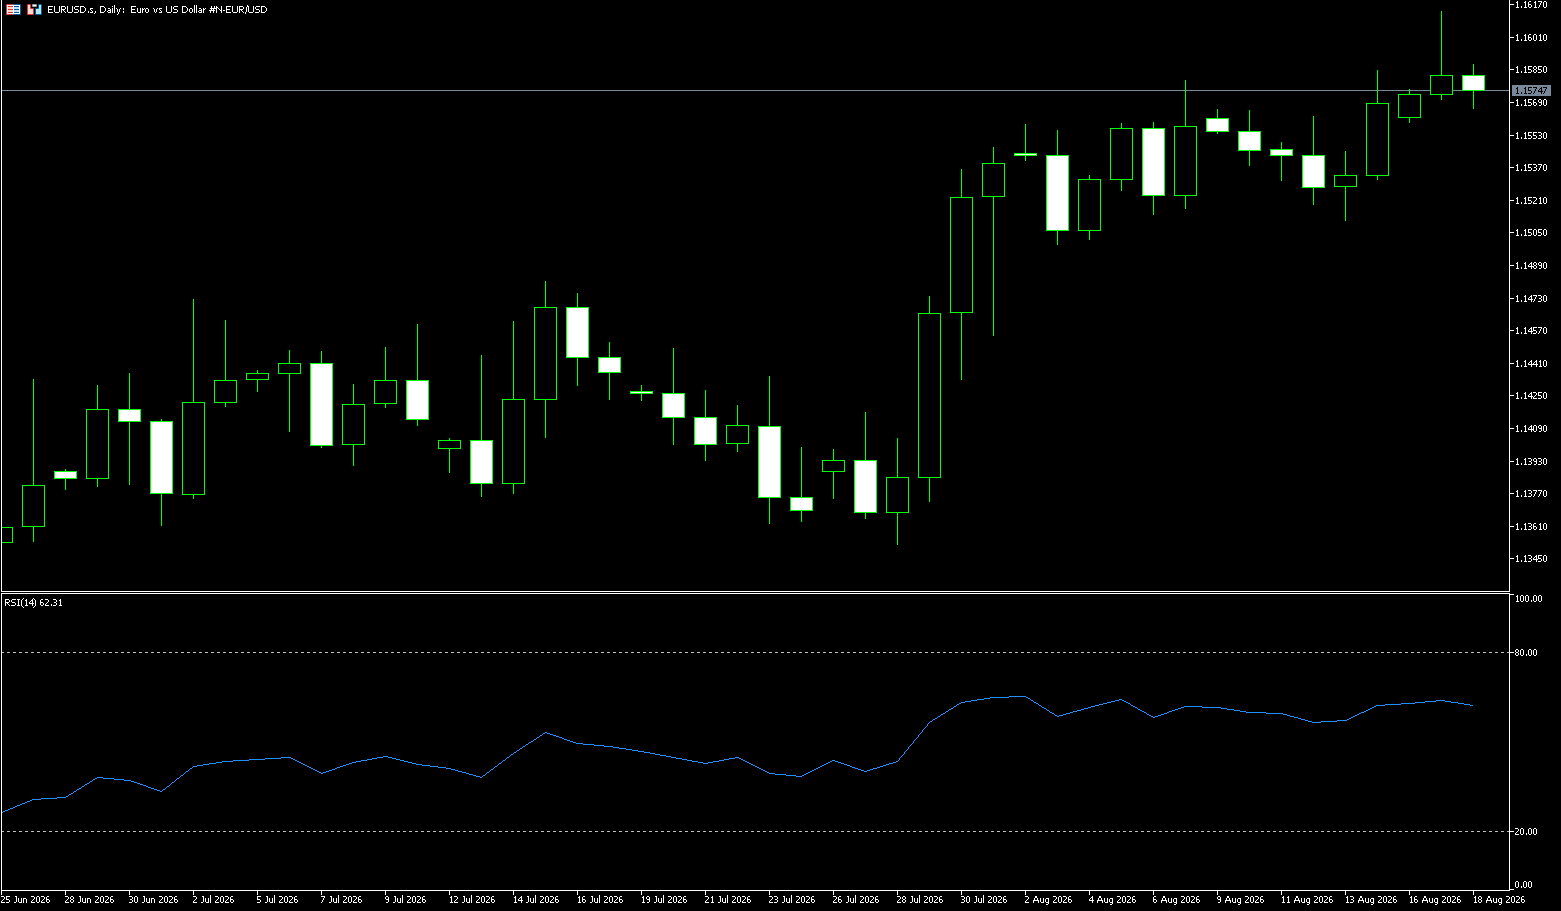Screen dimensions: 1561x911
Task: Click the 1.14250 price scale label
Action: point(1531,396)
